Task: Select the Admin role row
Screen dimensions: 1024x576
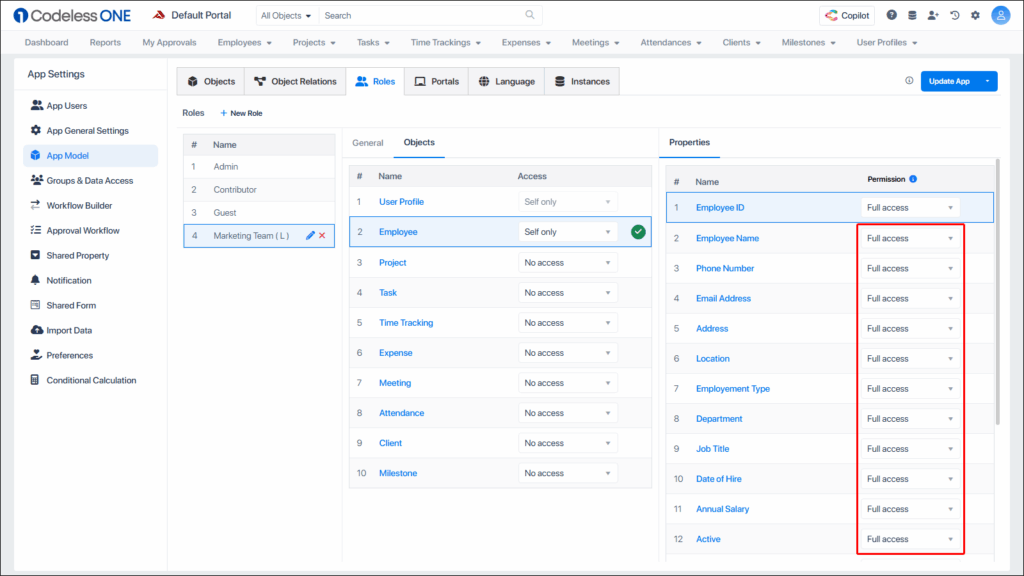Action: point(259,167)
